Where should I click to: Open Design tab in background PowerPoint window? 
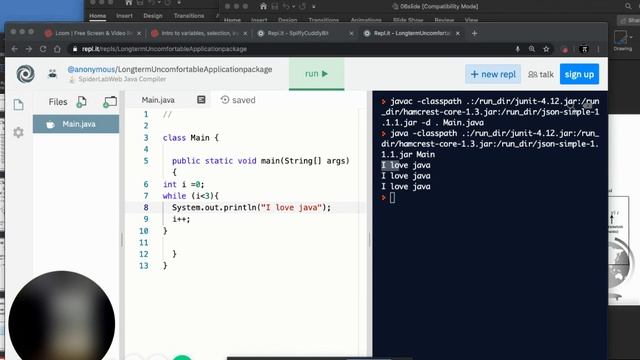tap(153, 16)
